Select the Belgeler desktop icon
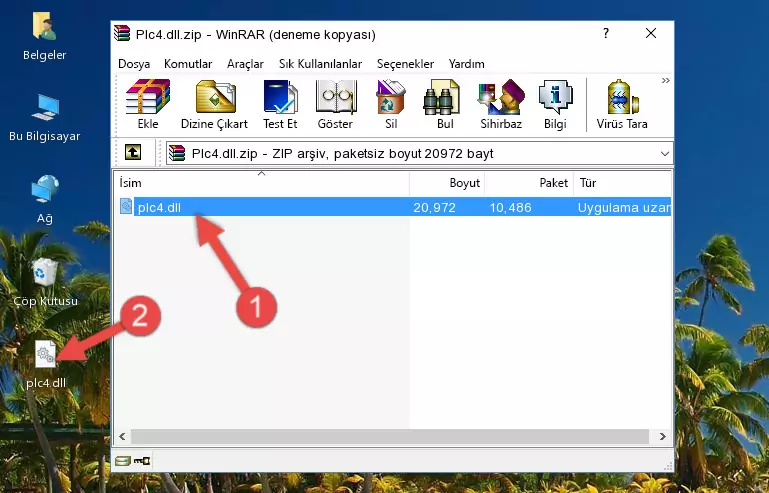Viewport: 769px width, 493px height. click(45, 37)
